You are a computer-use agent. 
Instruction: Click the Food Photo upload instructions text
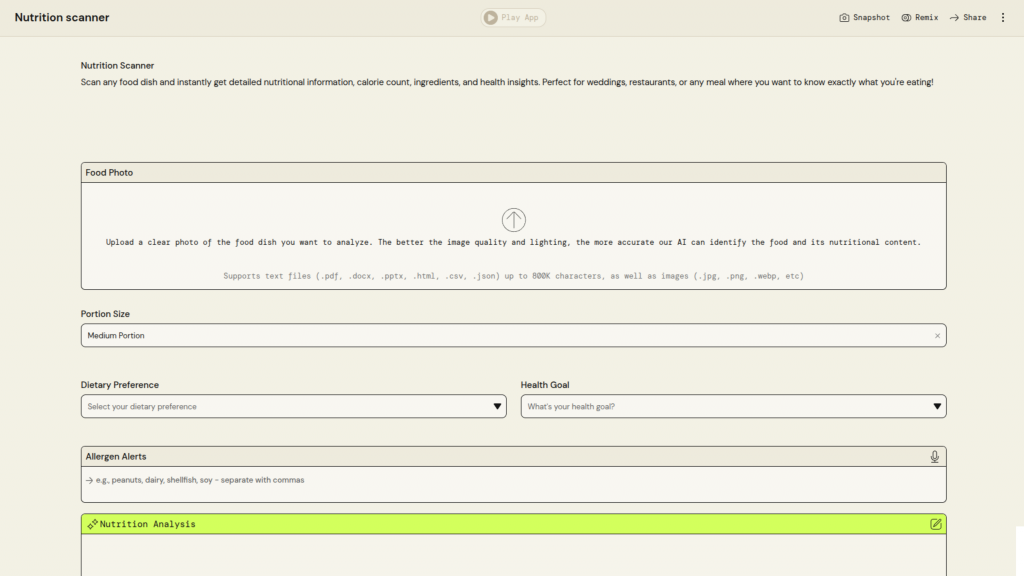pos(513,243)
